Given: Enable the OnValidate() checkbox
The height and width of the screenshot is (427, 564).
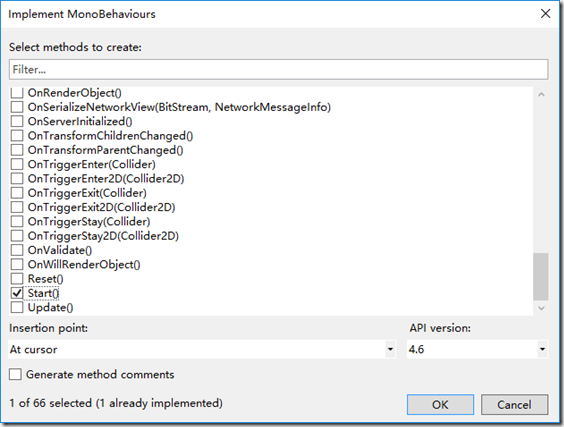Looking at the screenshot, I should (x=17, y=250).
